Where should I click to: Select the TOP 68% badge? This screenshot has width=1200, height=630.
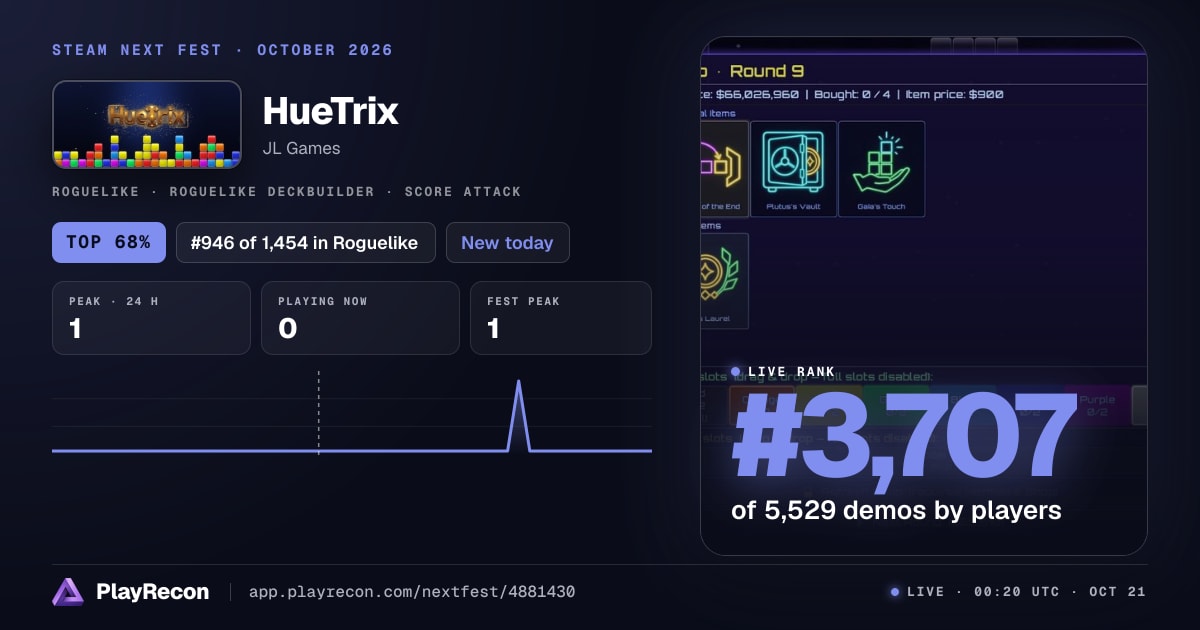pyautogui.click(x=109, y=242)
